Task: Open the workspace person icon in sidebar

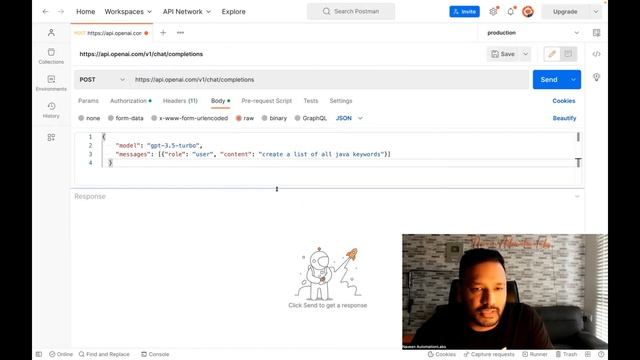Action: click(x=51, y=33)
